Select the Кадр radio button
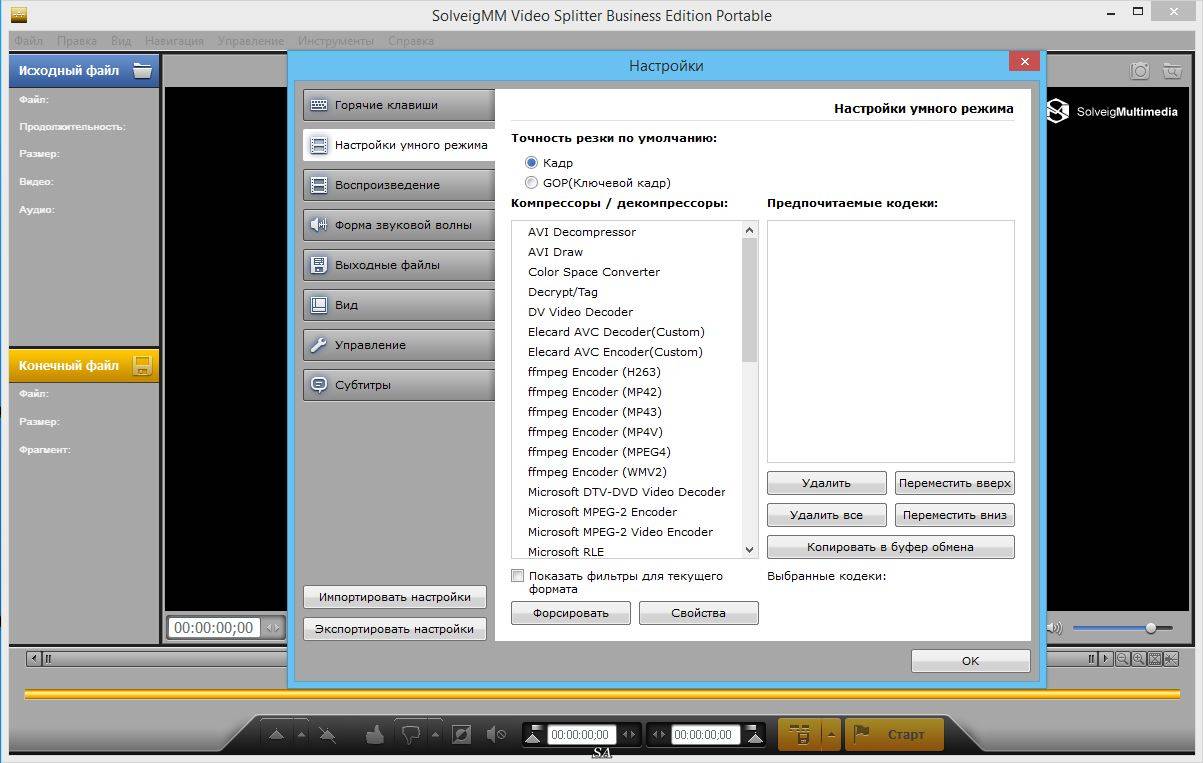The image size is (1203, 763). point(532,162)
